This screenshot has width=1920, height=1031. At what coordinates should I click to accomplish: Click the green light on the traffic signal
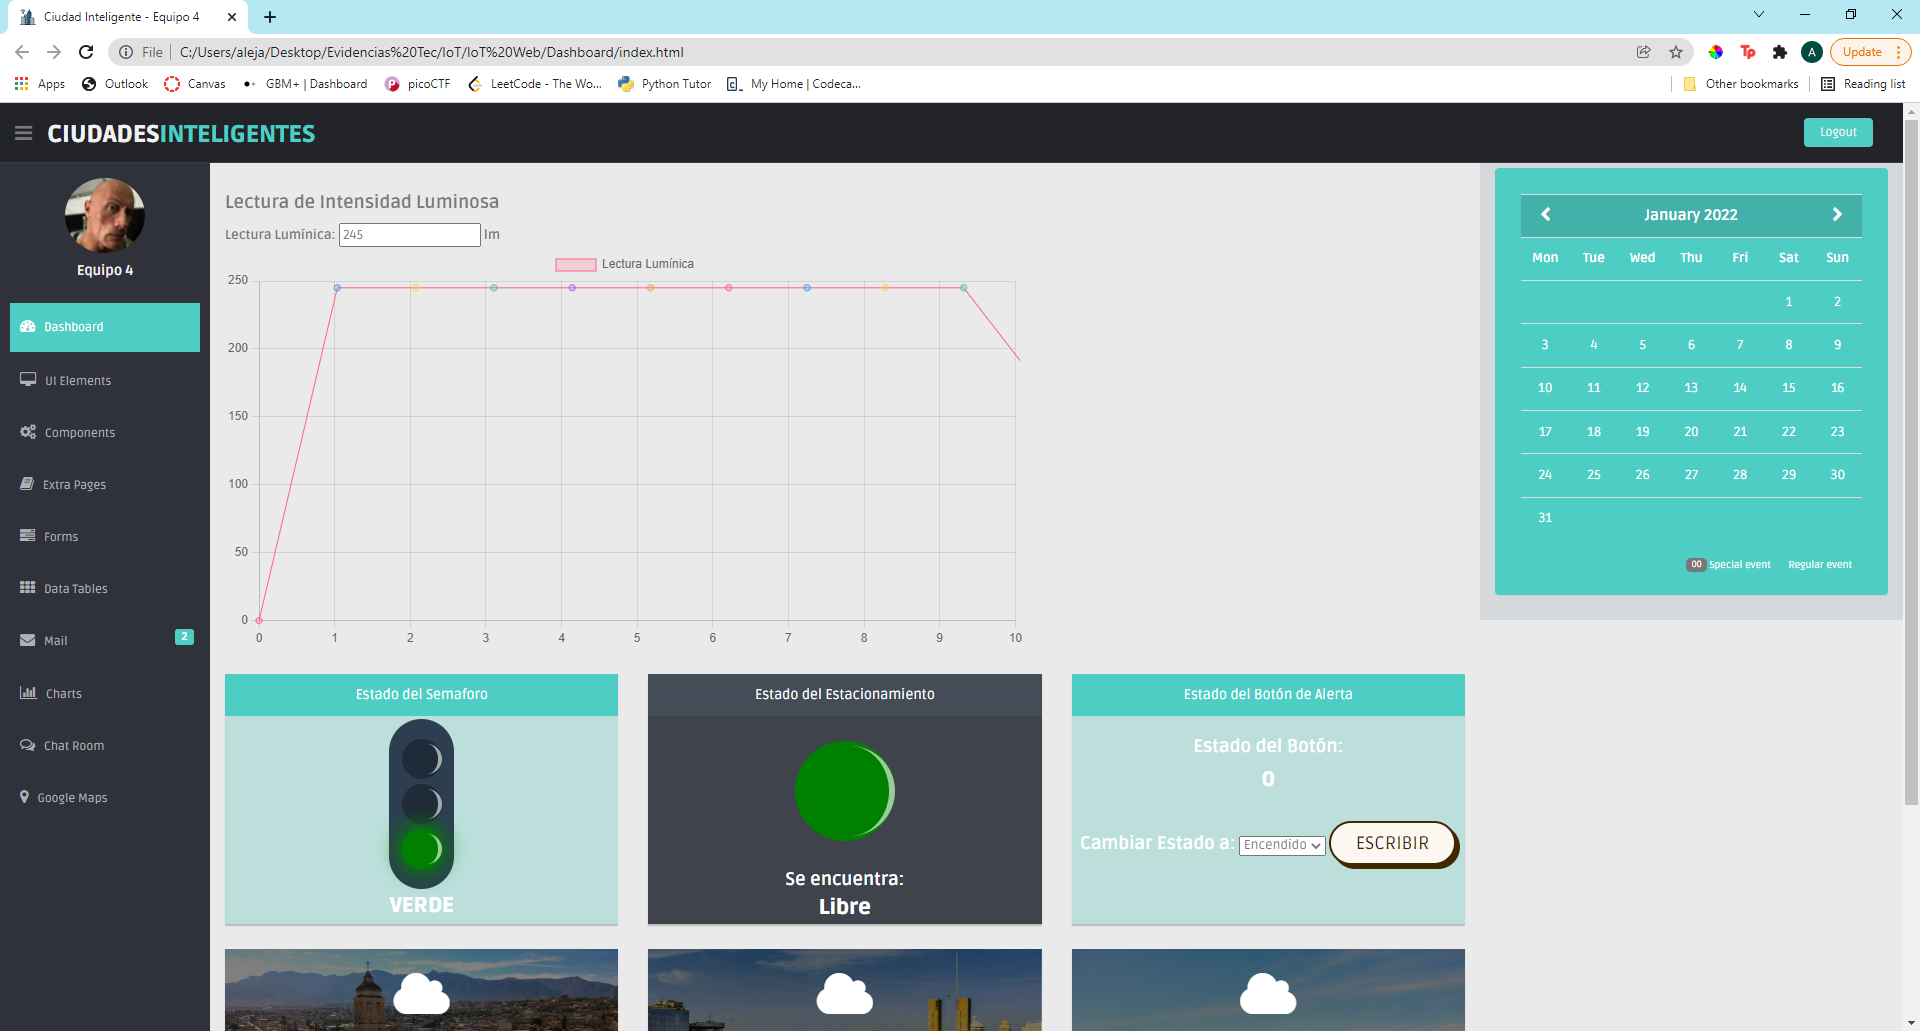[x=421, y=848]
